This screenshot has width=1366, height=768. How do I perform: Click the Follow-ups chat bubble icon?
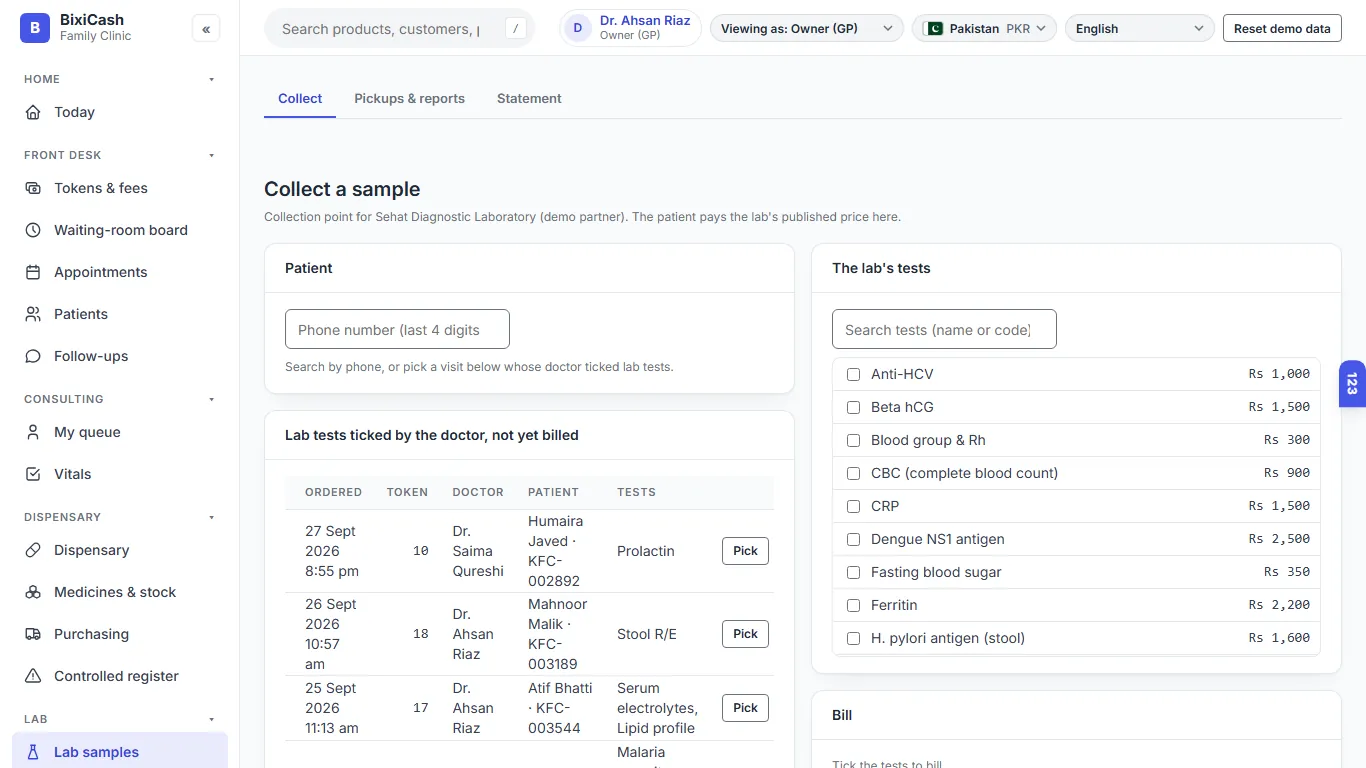click(33, 356)
